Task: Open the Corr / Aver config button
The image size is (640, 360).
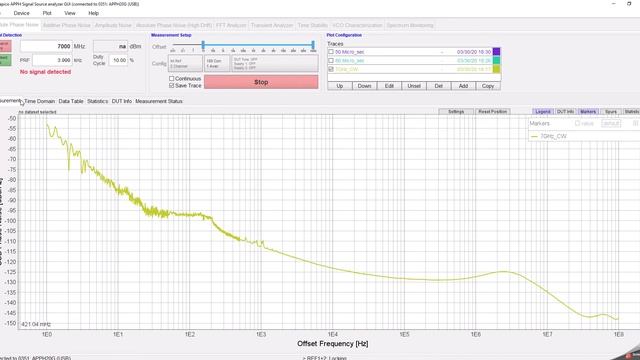Action: click(217, 63)
